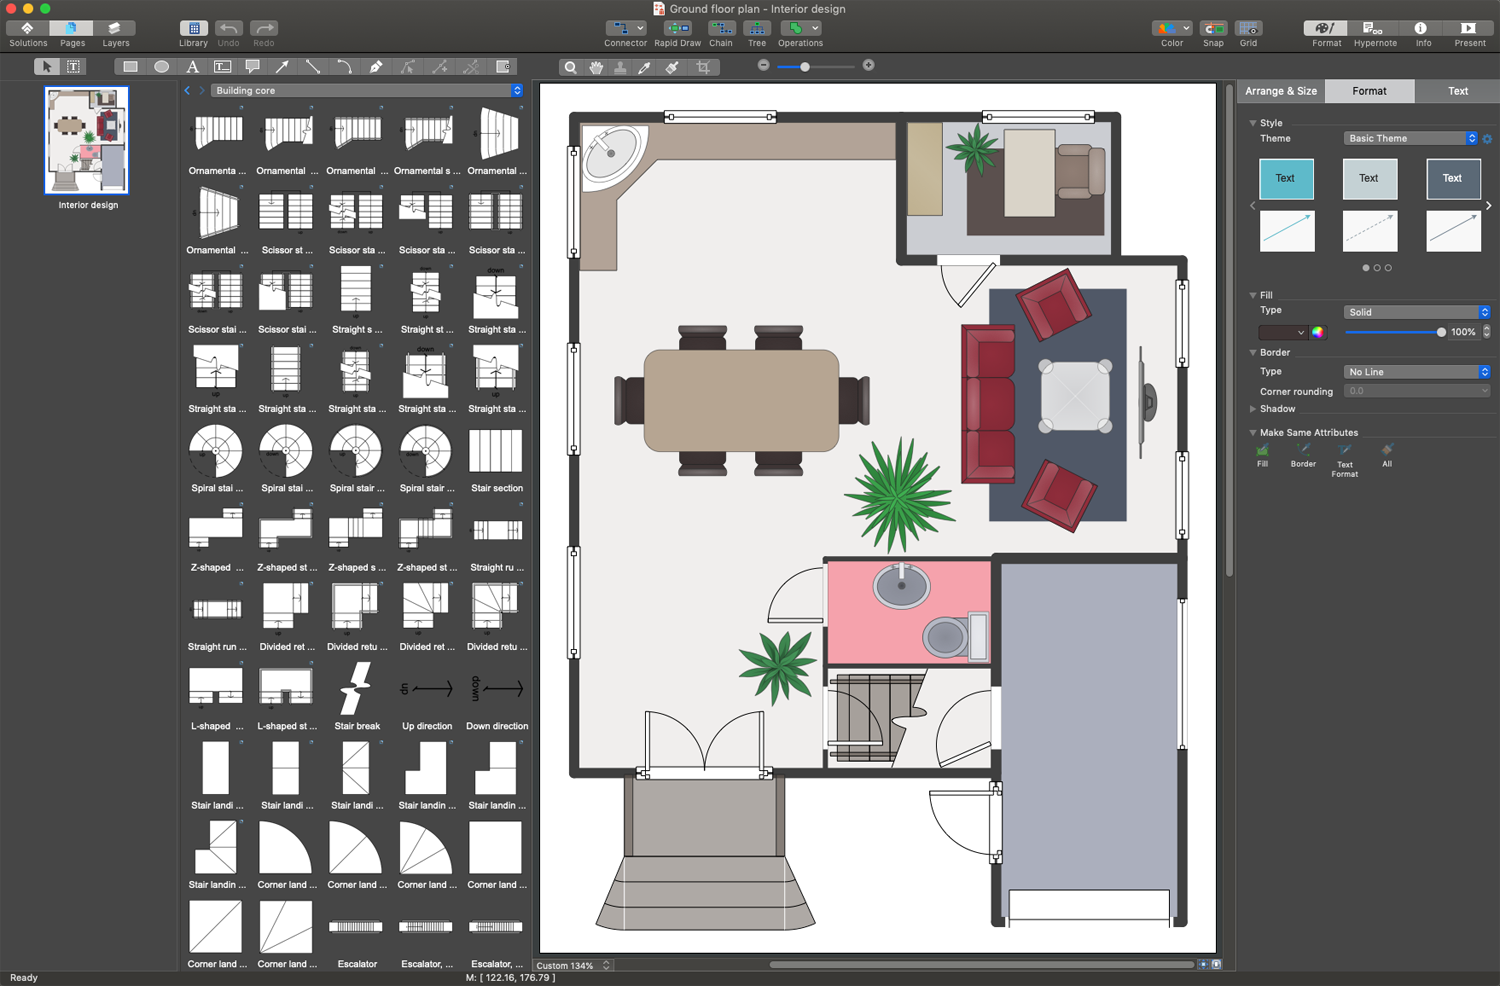This screenshot has width=1500, height=986.
Task: Open the Hypernote panel
Action: coord(1374,29)
